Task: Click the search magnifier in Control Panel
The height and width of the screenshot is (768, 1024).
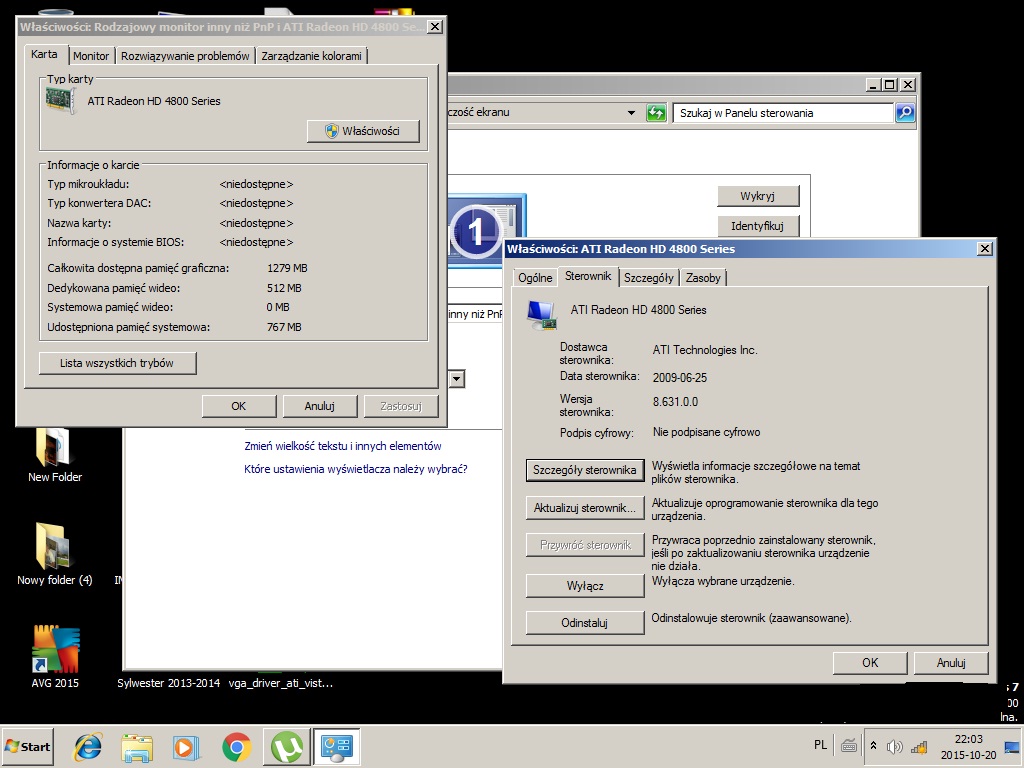Action: [905, 112]
